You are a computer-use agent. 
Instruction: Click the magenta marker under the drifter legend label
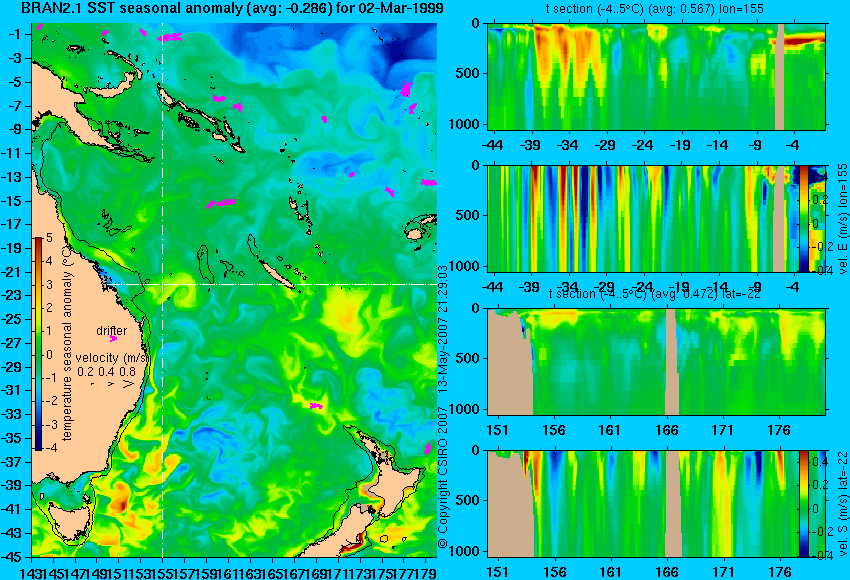click(x=113, y=339)
